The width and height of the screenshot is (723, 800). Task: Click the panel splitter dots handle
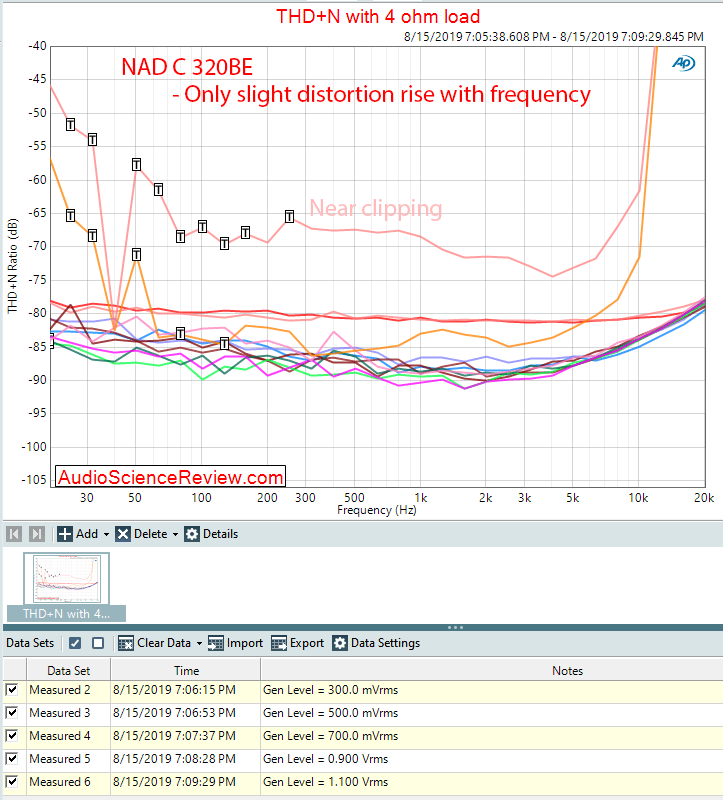point(455,628)
